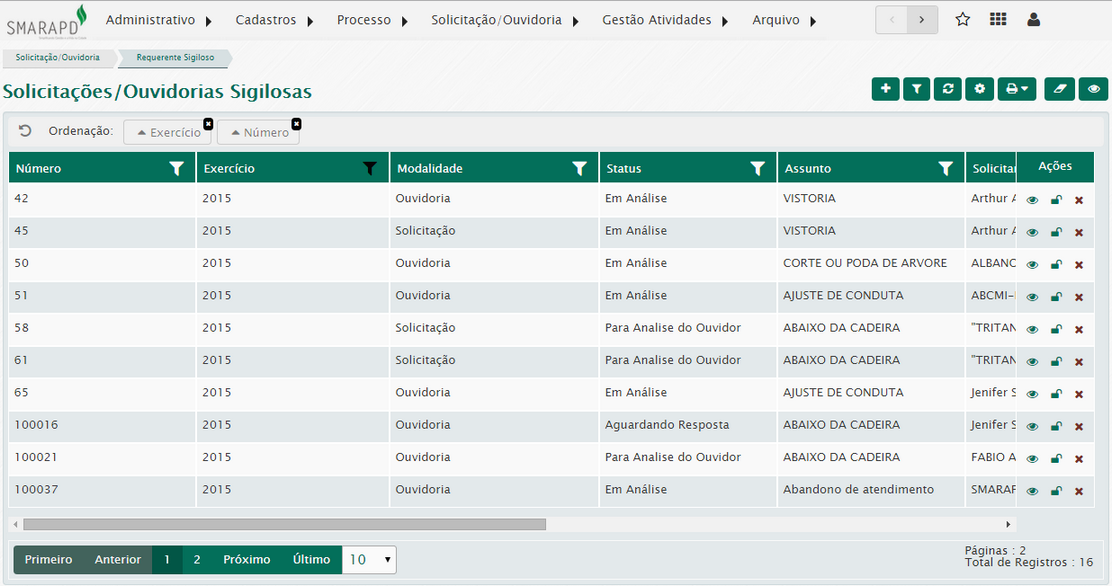
Task: Open the Status column filter
Action: pos(757,169)
